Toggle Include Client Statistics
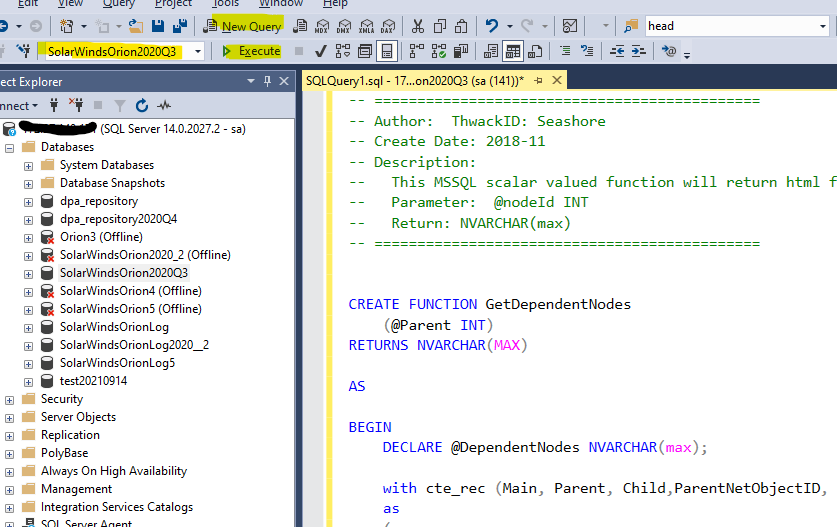This screenshot has height=527, width=837. pos(461,51)
